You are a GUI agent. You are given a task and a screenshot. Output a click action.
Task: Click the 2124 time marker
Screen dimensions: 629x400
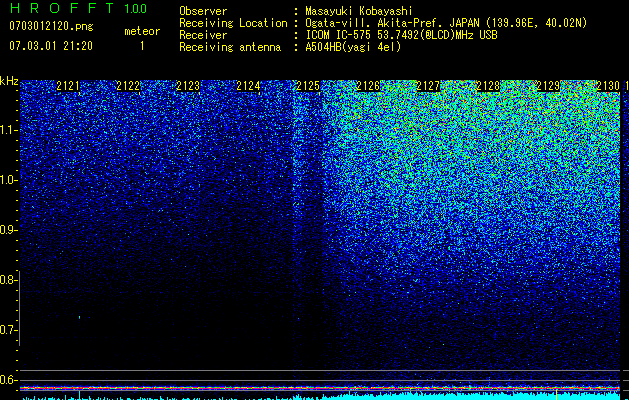coord(248,86)
